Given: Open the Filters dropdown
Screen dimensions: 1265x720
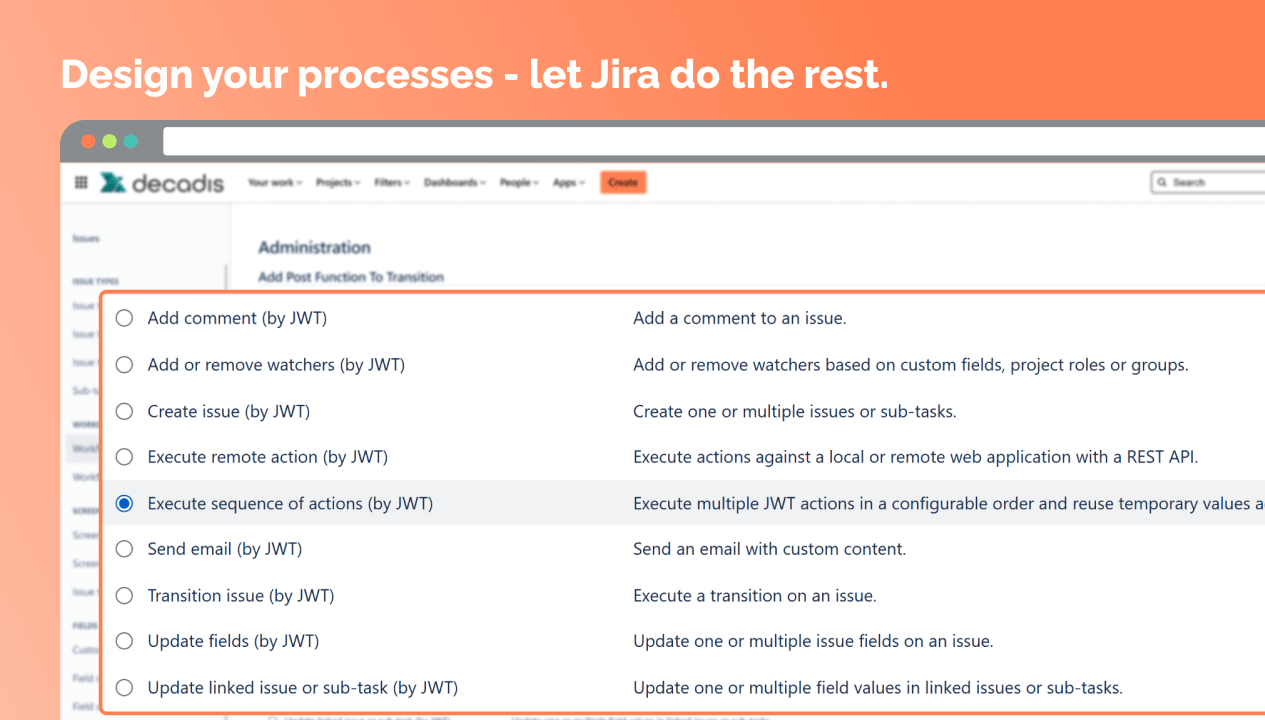Looking at the screenshot, I should click(393, 183).
